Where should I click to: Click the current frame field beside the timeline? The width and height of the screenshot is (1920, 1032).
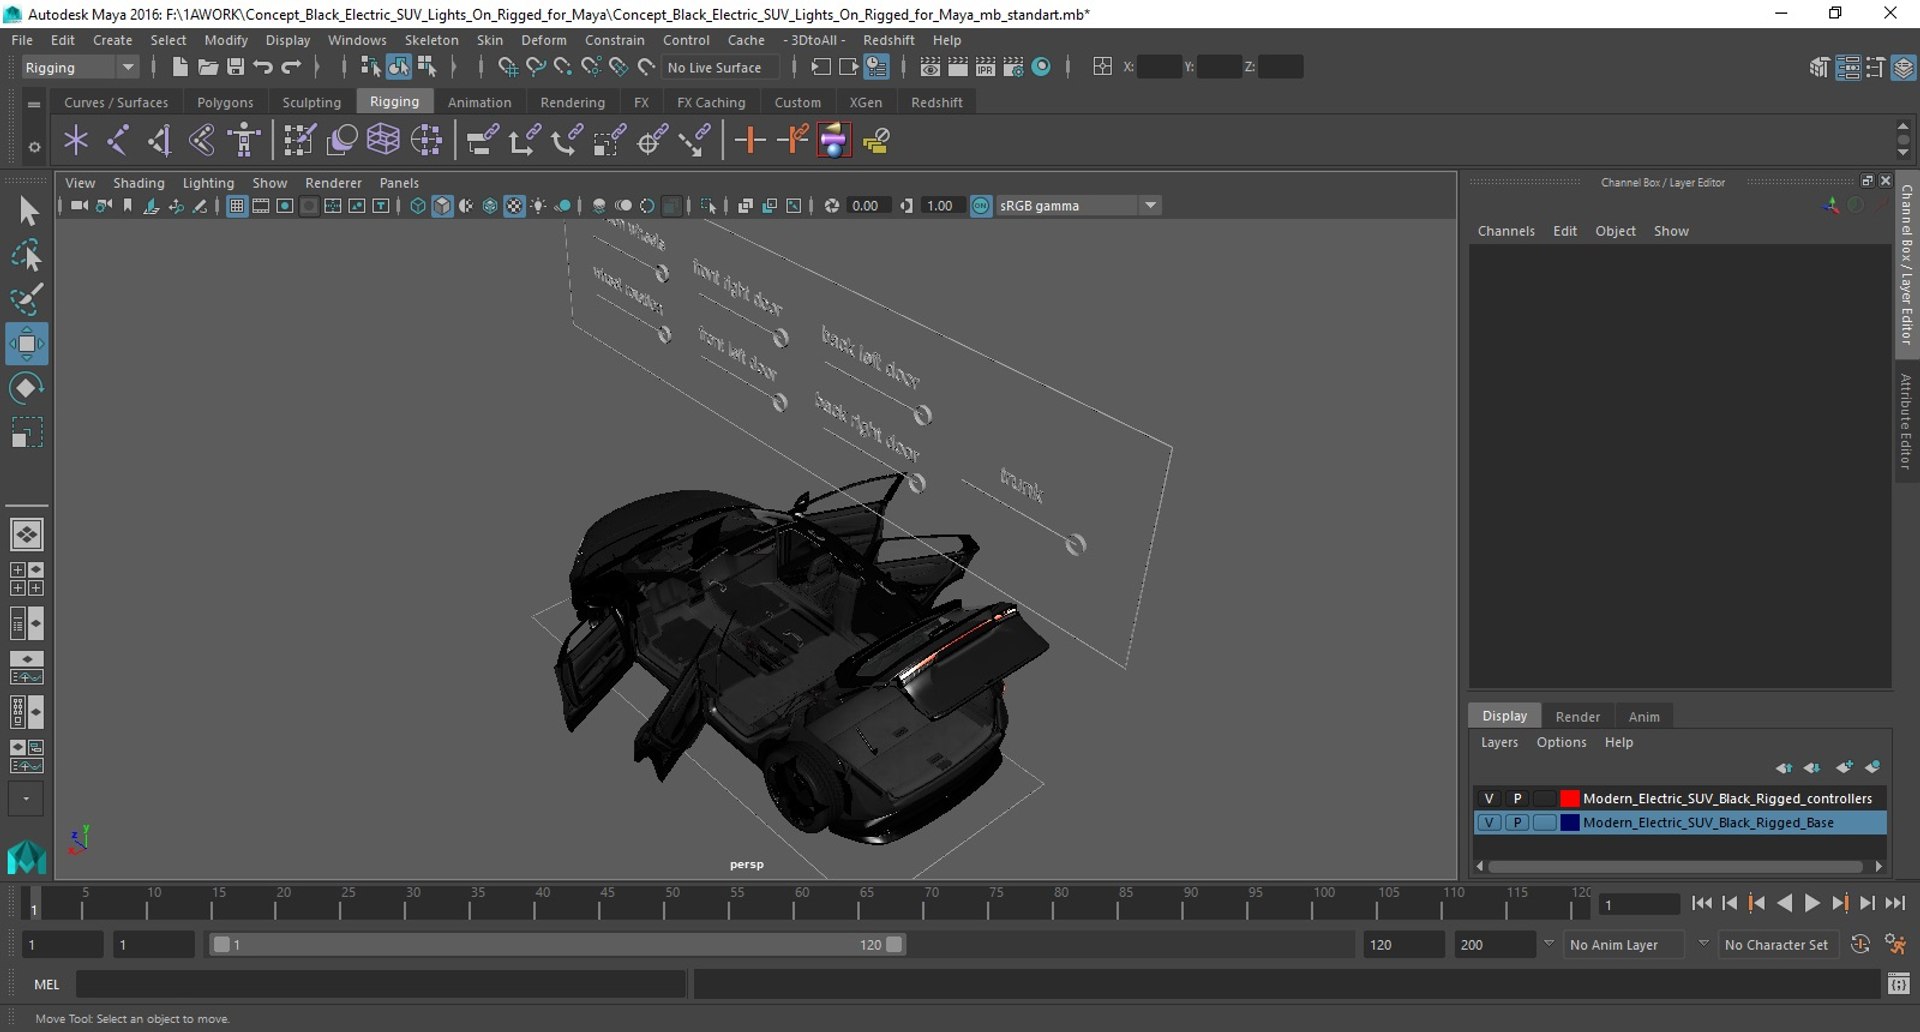tap(1638, 904)
